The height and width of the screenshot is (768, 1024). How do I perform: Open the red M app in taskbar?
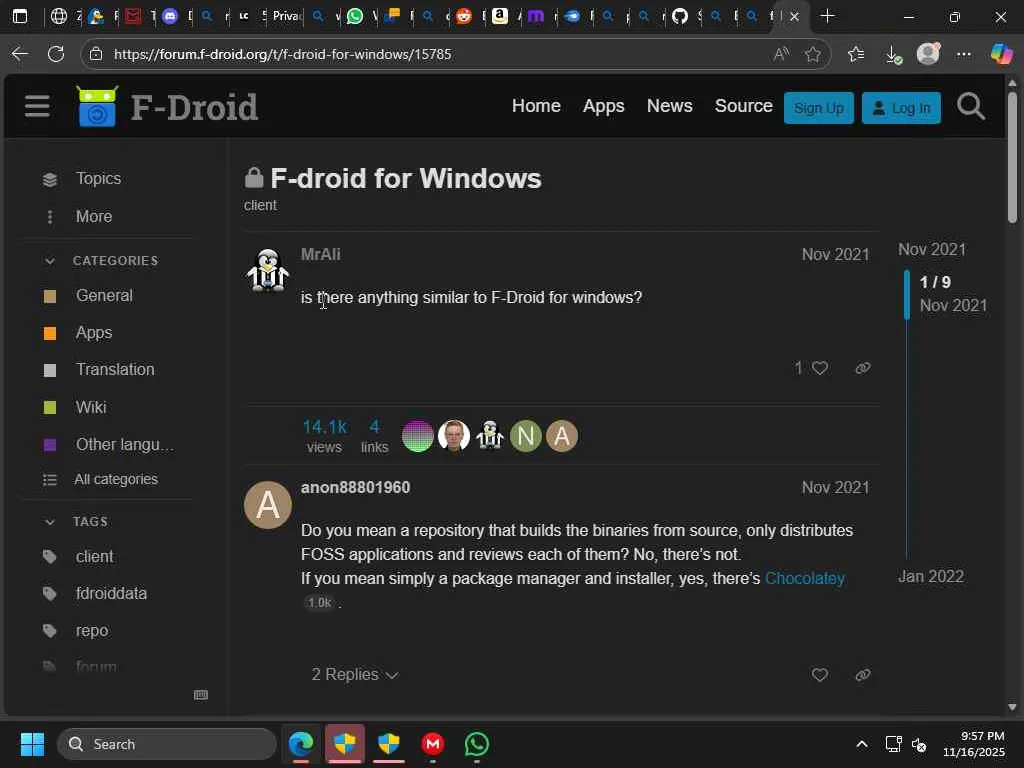(432, 744)
